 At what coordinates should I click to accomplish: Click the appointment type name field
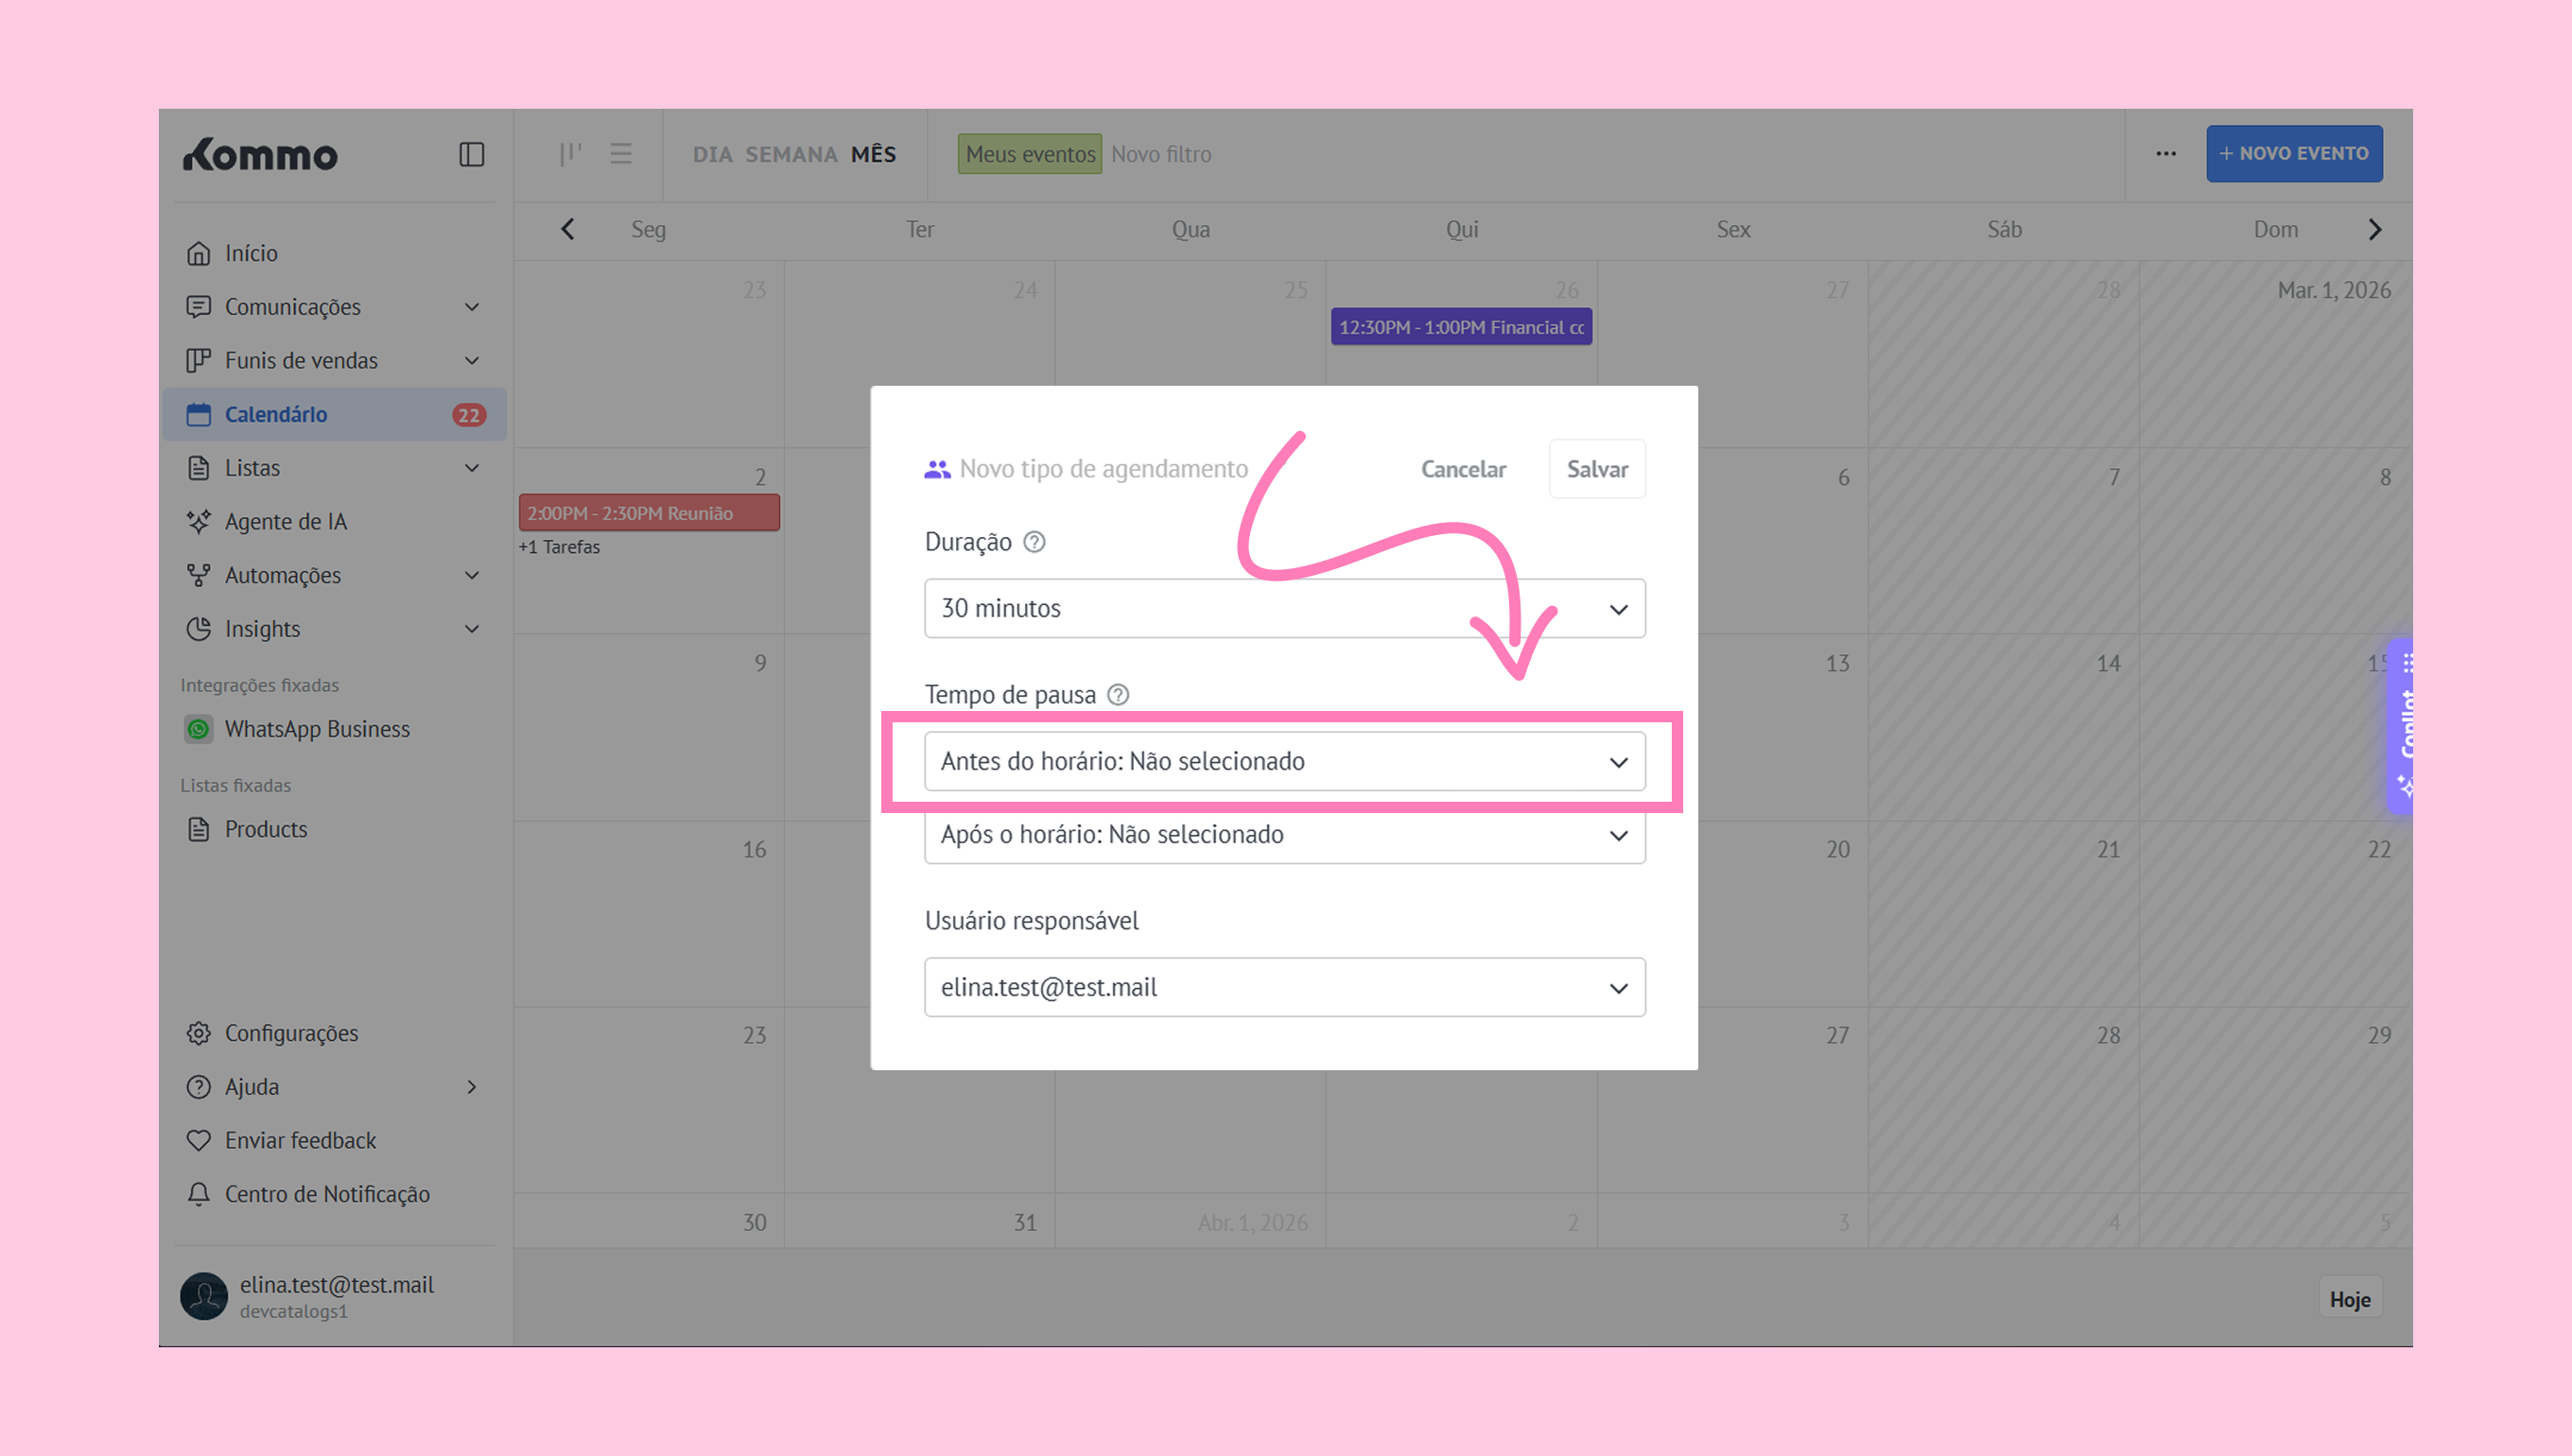click(x=1104, y=469)
